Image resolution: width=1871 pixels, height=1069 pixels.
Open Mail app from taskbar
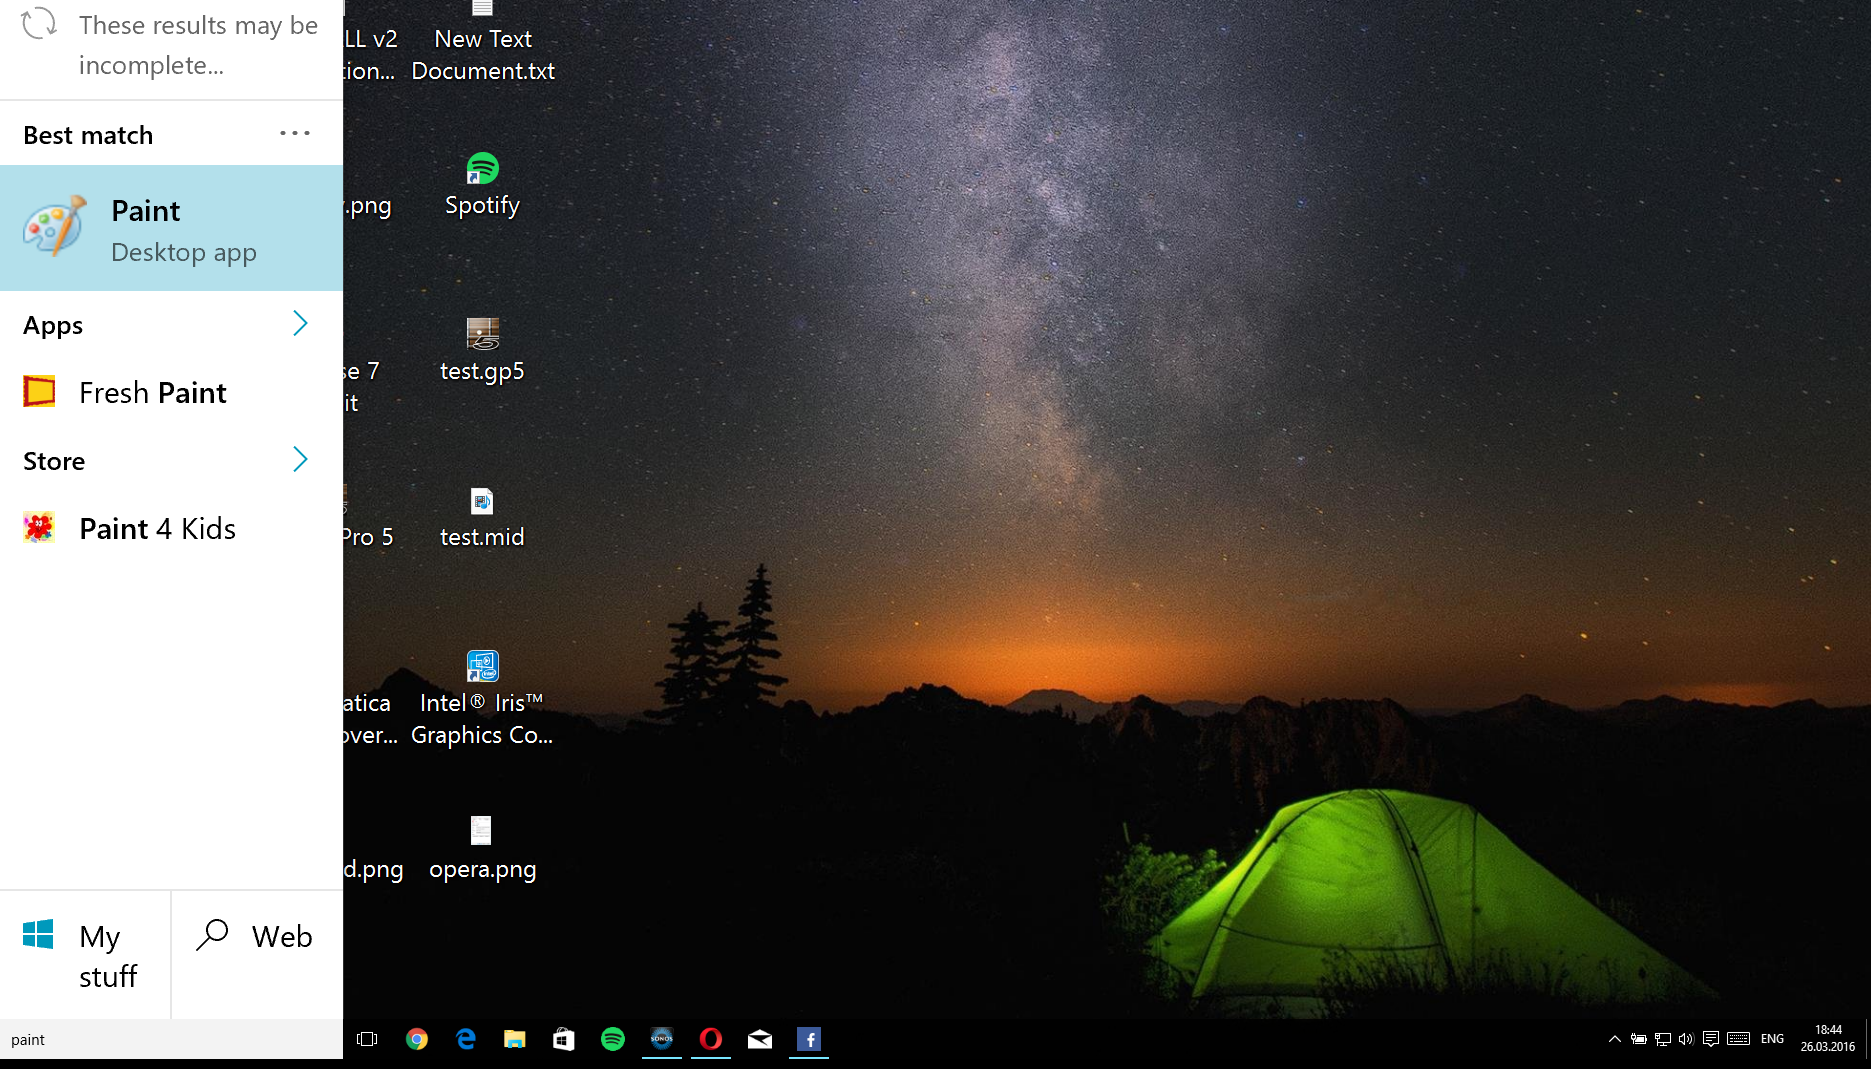(x=760, y=1039)
